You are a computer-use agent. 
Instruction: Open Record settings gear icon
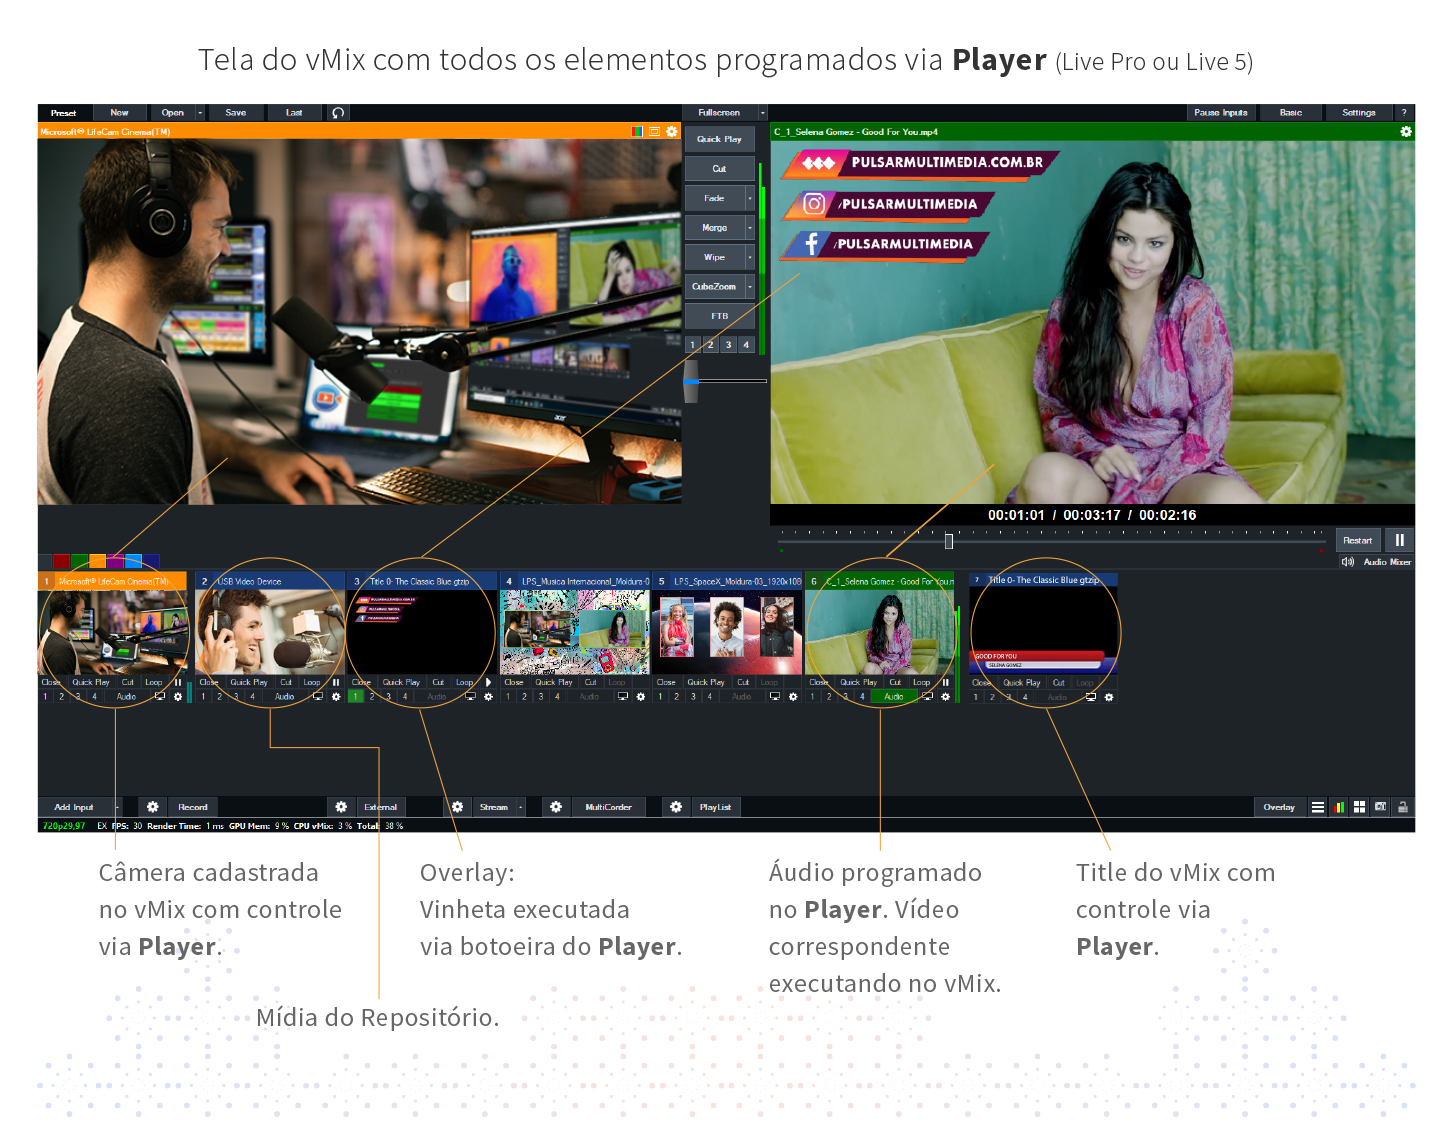pos(153,807)
